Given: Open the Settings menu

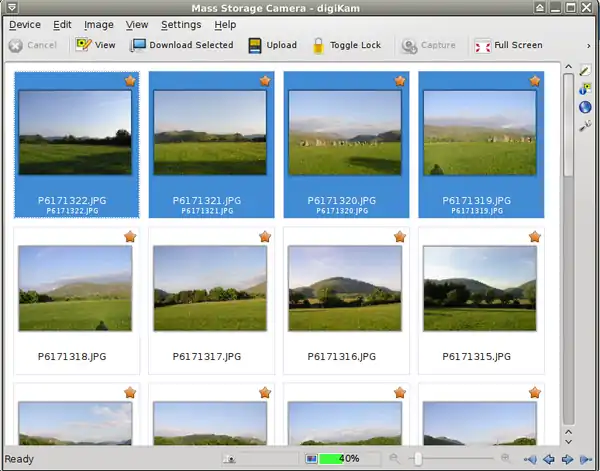Looking at the screenshot, I should tap(180, 24).
